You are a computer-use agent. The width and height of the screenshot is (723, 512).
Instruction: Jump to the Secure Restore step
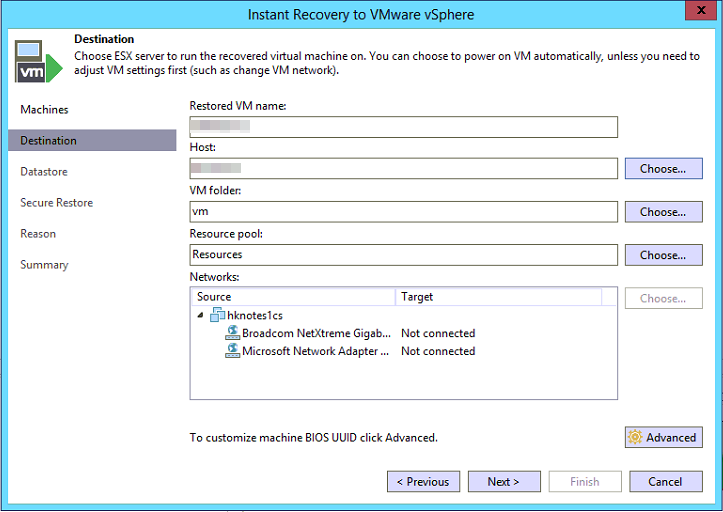coord(56,202)
